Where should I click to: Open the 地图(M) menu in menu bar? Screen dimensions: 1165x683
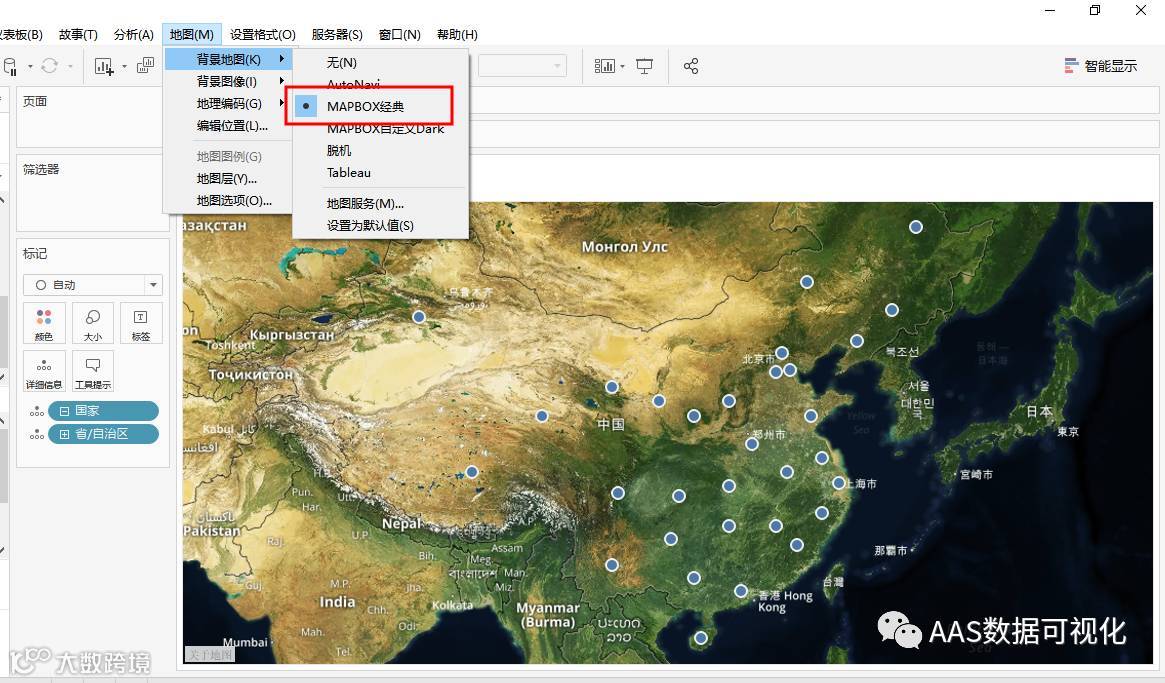(x=192, y=34)
